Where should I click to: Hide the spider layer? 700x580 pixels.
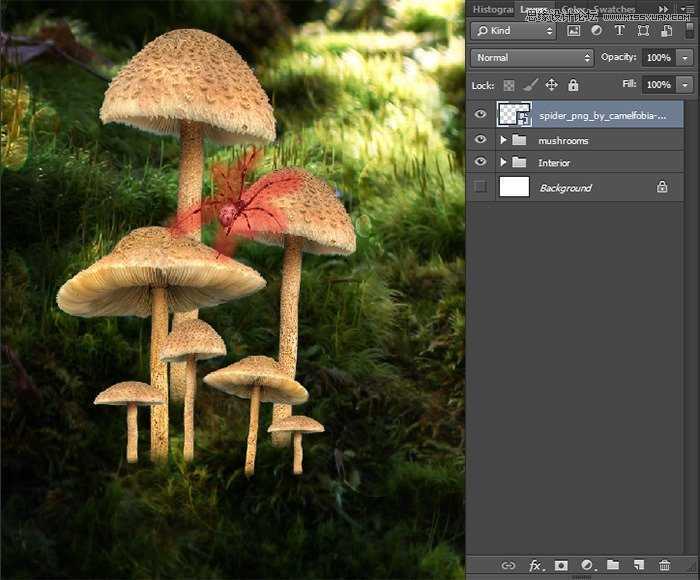click(x=481, y=115)
